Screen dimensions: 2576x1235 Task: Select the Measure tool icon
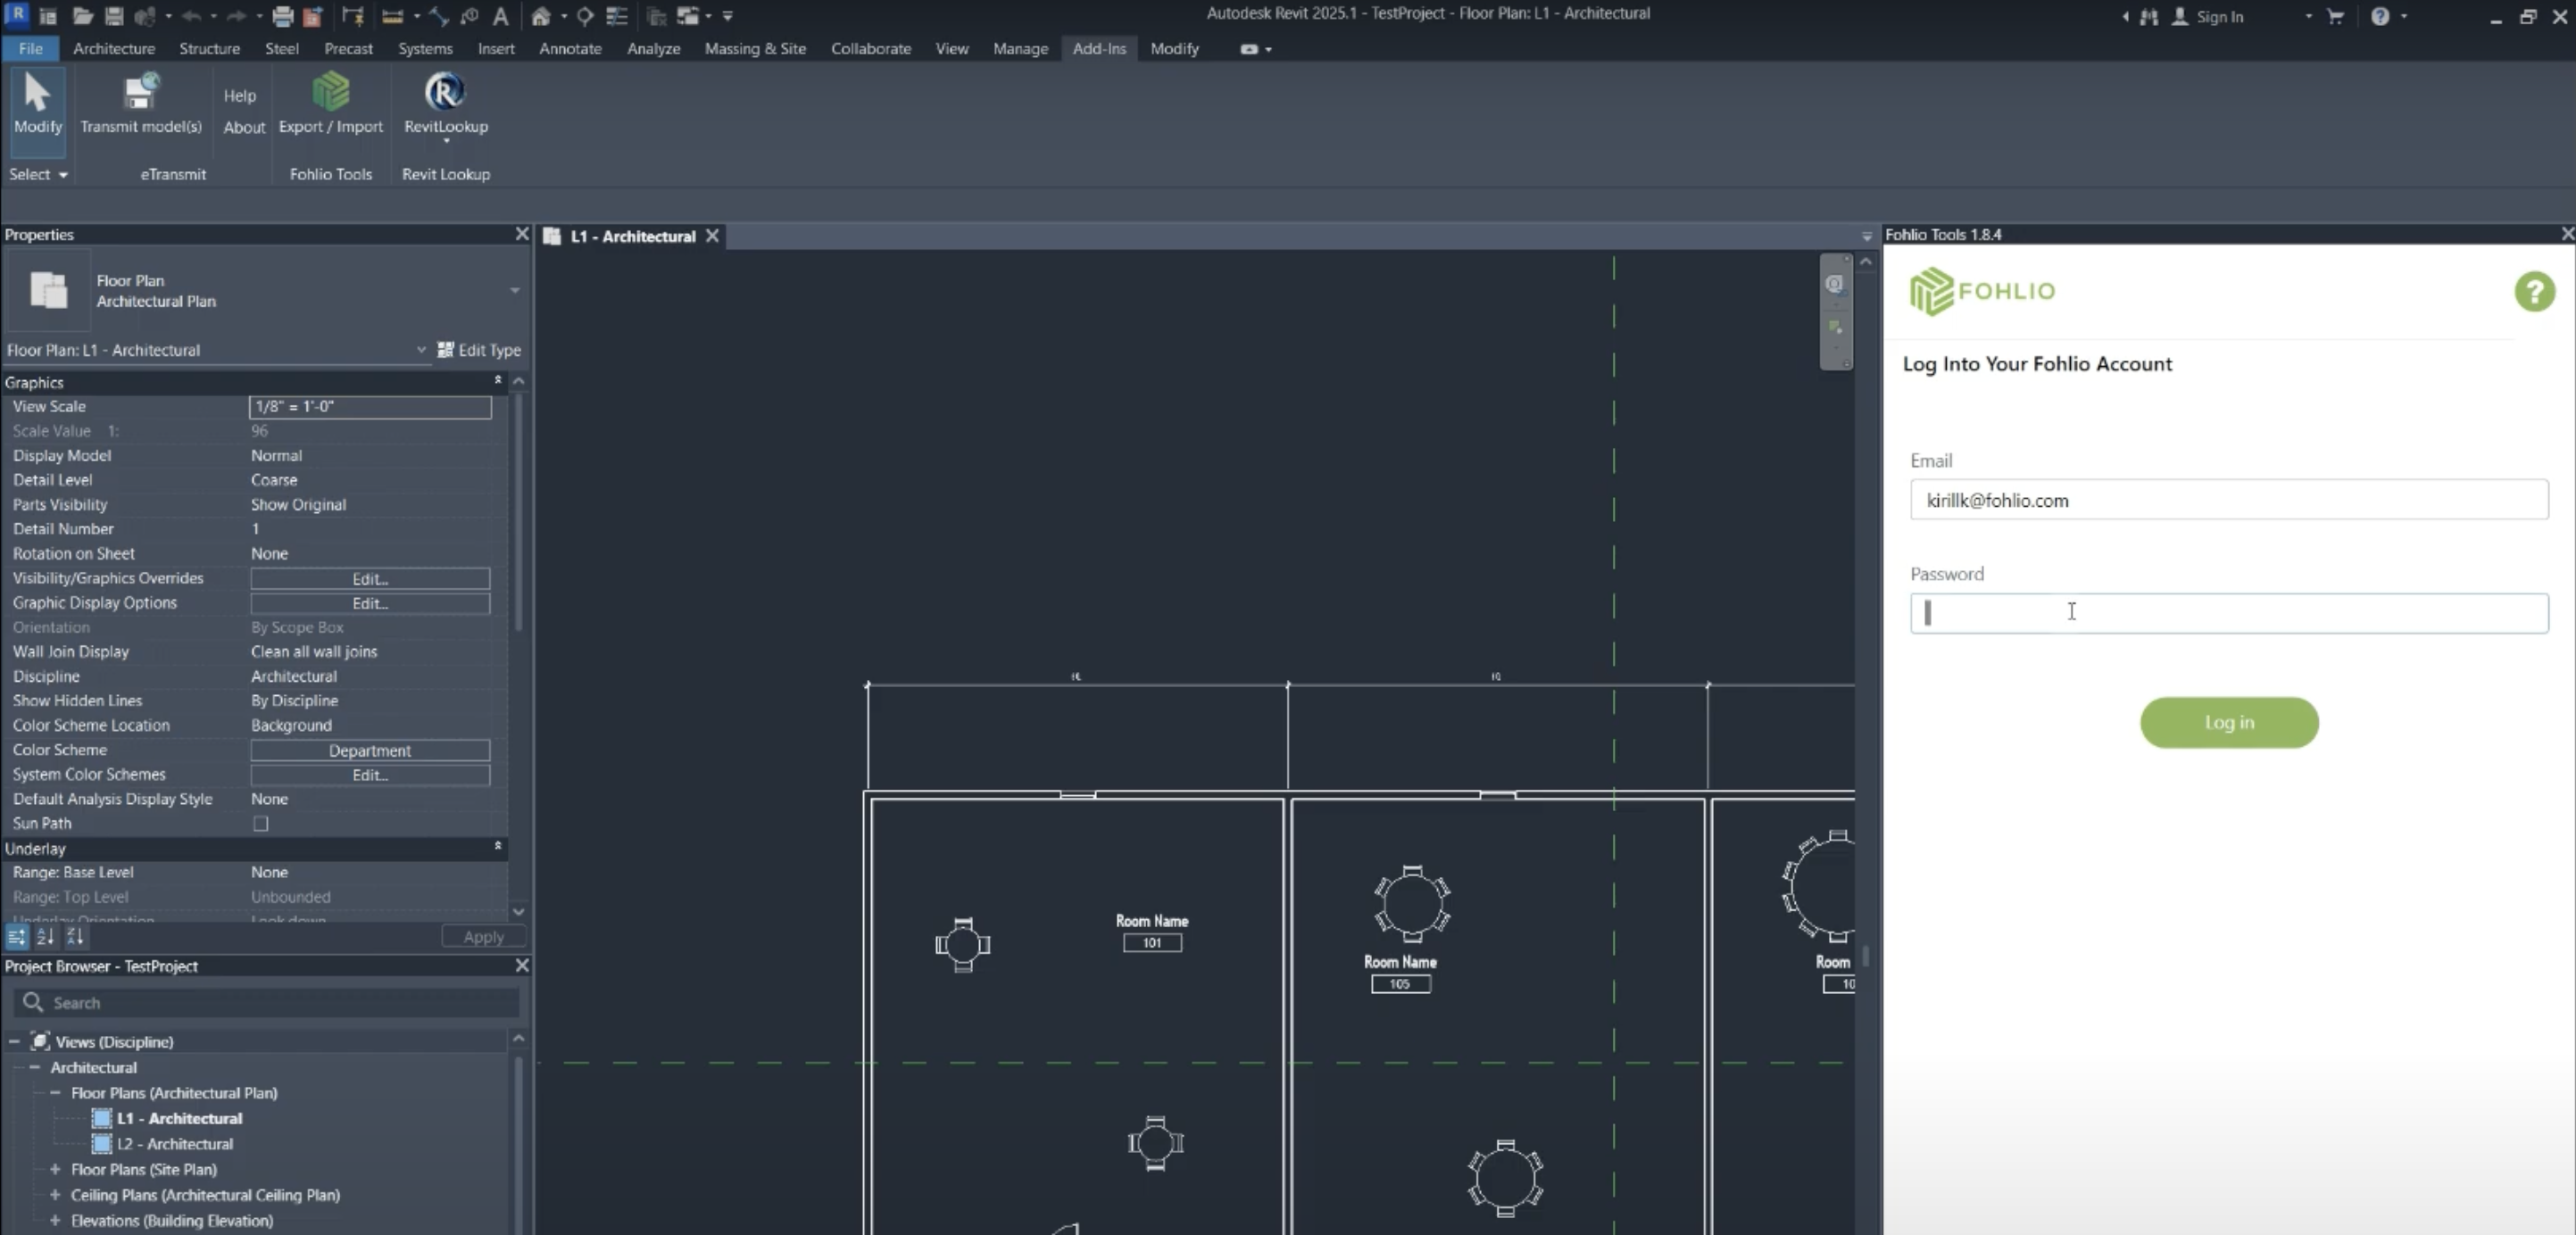393,16
